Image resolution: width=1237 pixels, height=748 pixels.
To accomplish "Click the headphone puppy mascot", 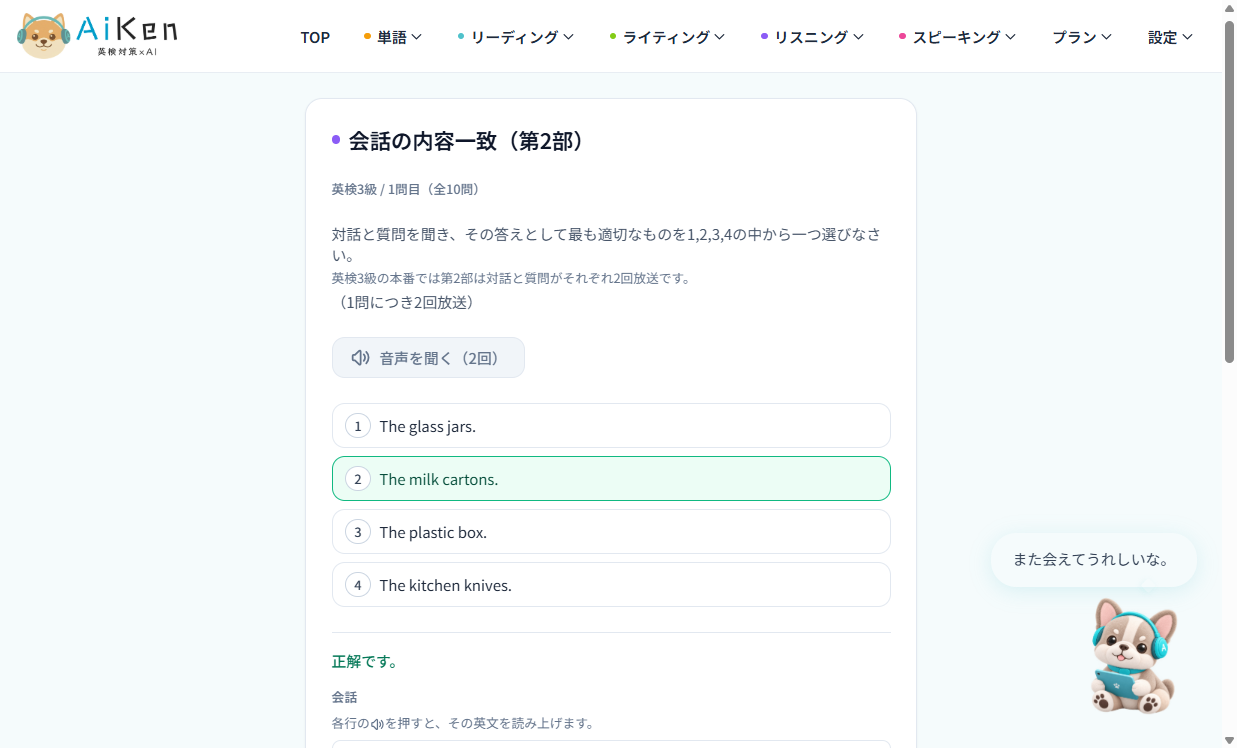I will tap(1133, 655).
